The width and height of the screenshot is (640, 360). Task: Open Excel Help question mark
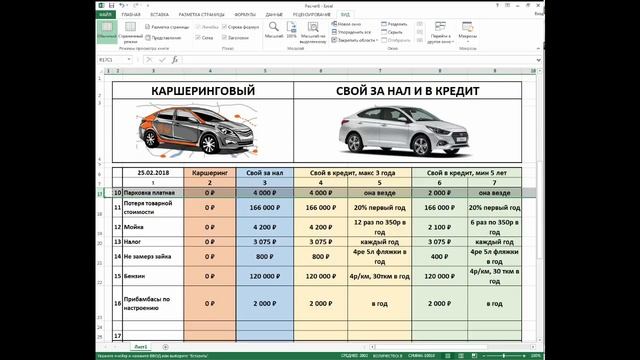click(x=497, y=5)
